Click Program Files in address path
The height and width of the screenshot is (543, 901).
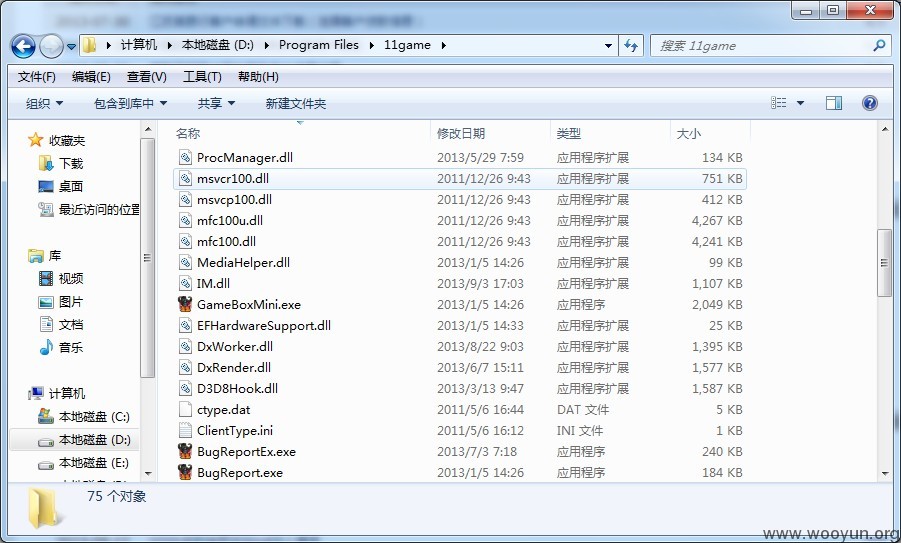[x=319, y=45]
